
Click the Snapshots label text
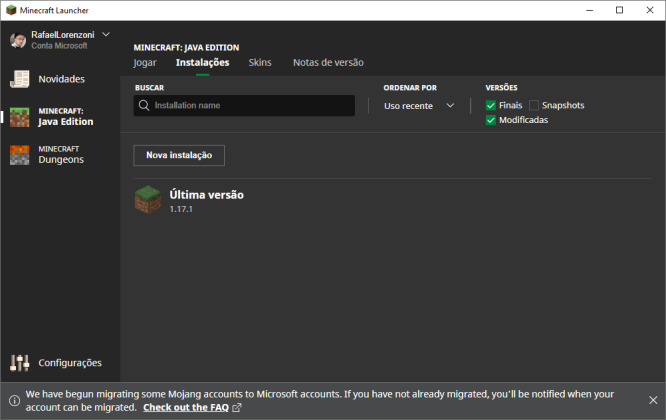[x=563, y=105]
